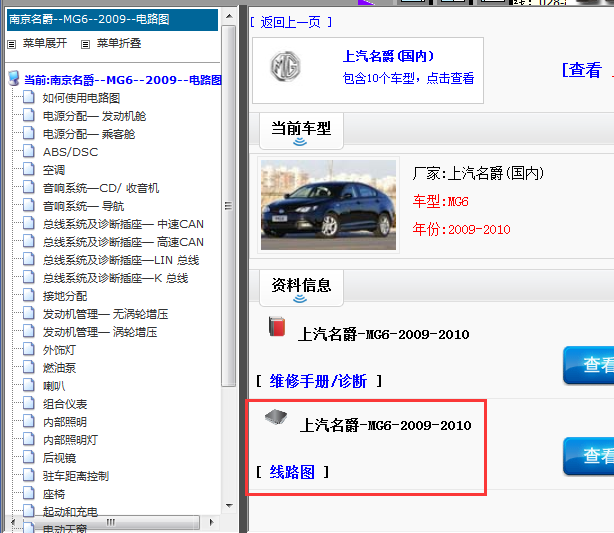Open 总线系统及诊断插座—高速CAN entry
The image size is (614, 533).
click(x=123, y=242)
